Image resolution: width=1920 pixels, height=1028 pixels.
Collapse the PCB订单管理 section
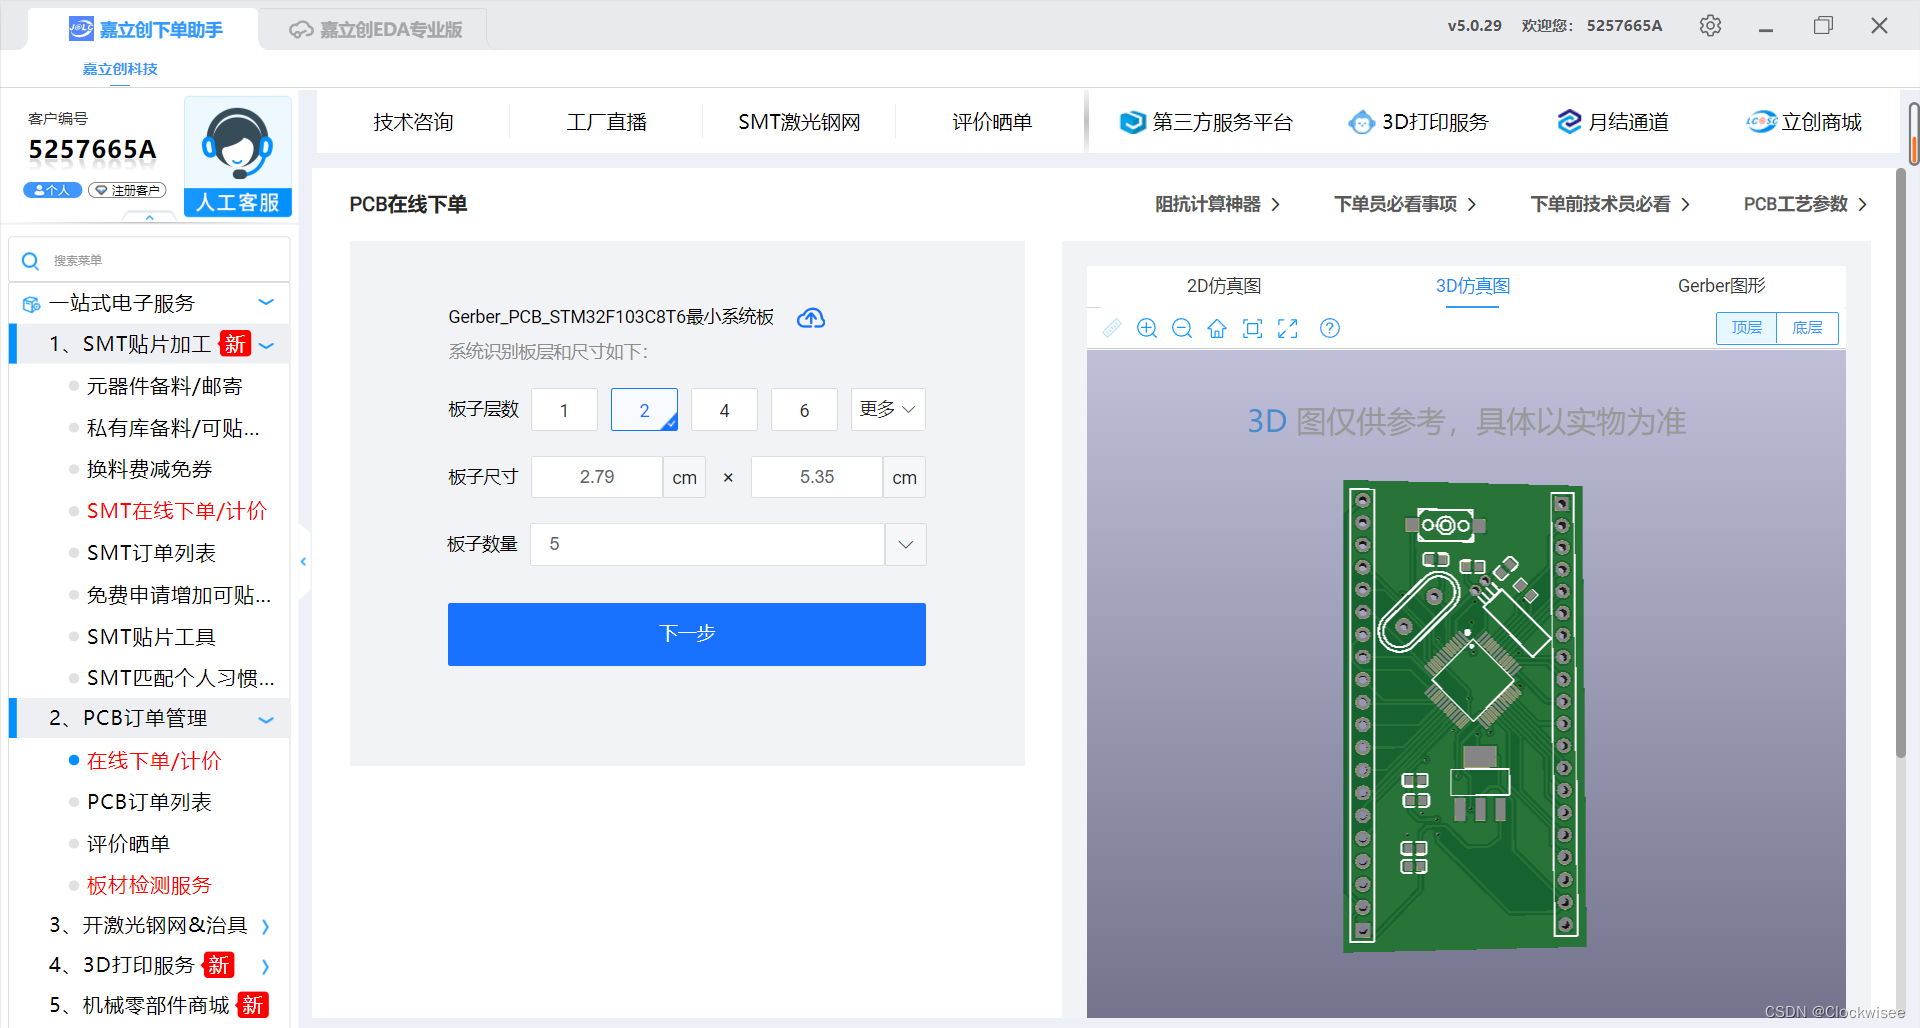click(x=266, y=720)
